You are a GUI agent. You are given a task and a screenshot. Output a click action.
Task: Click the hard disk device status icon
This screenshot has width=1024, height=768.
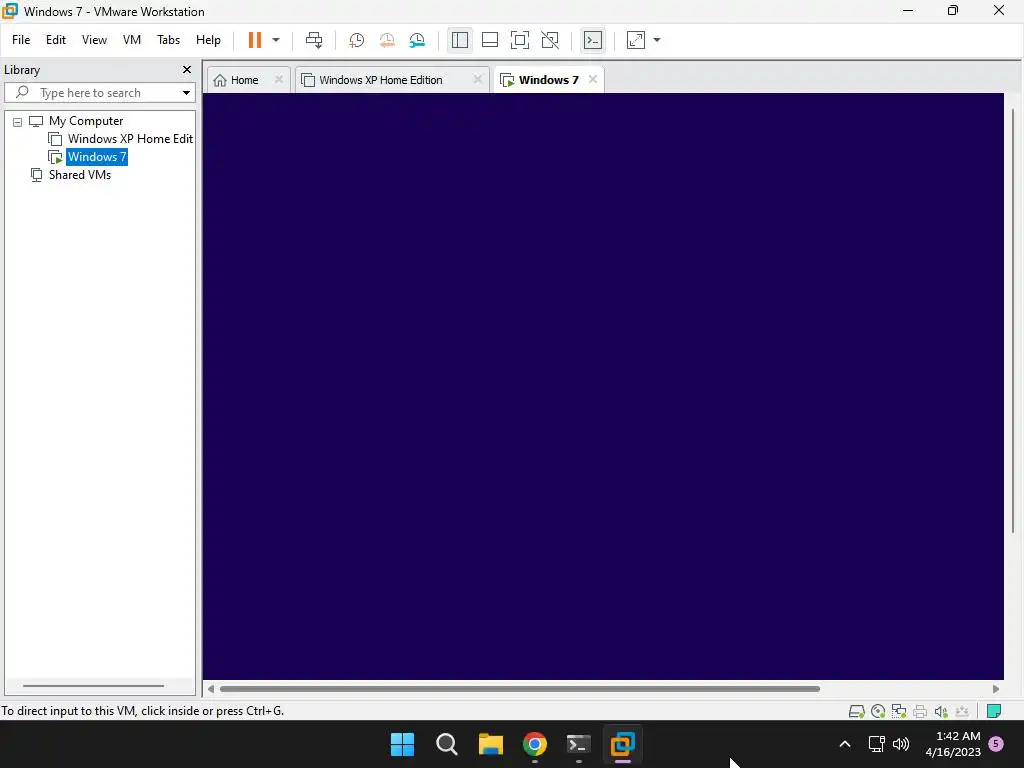856,711
